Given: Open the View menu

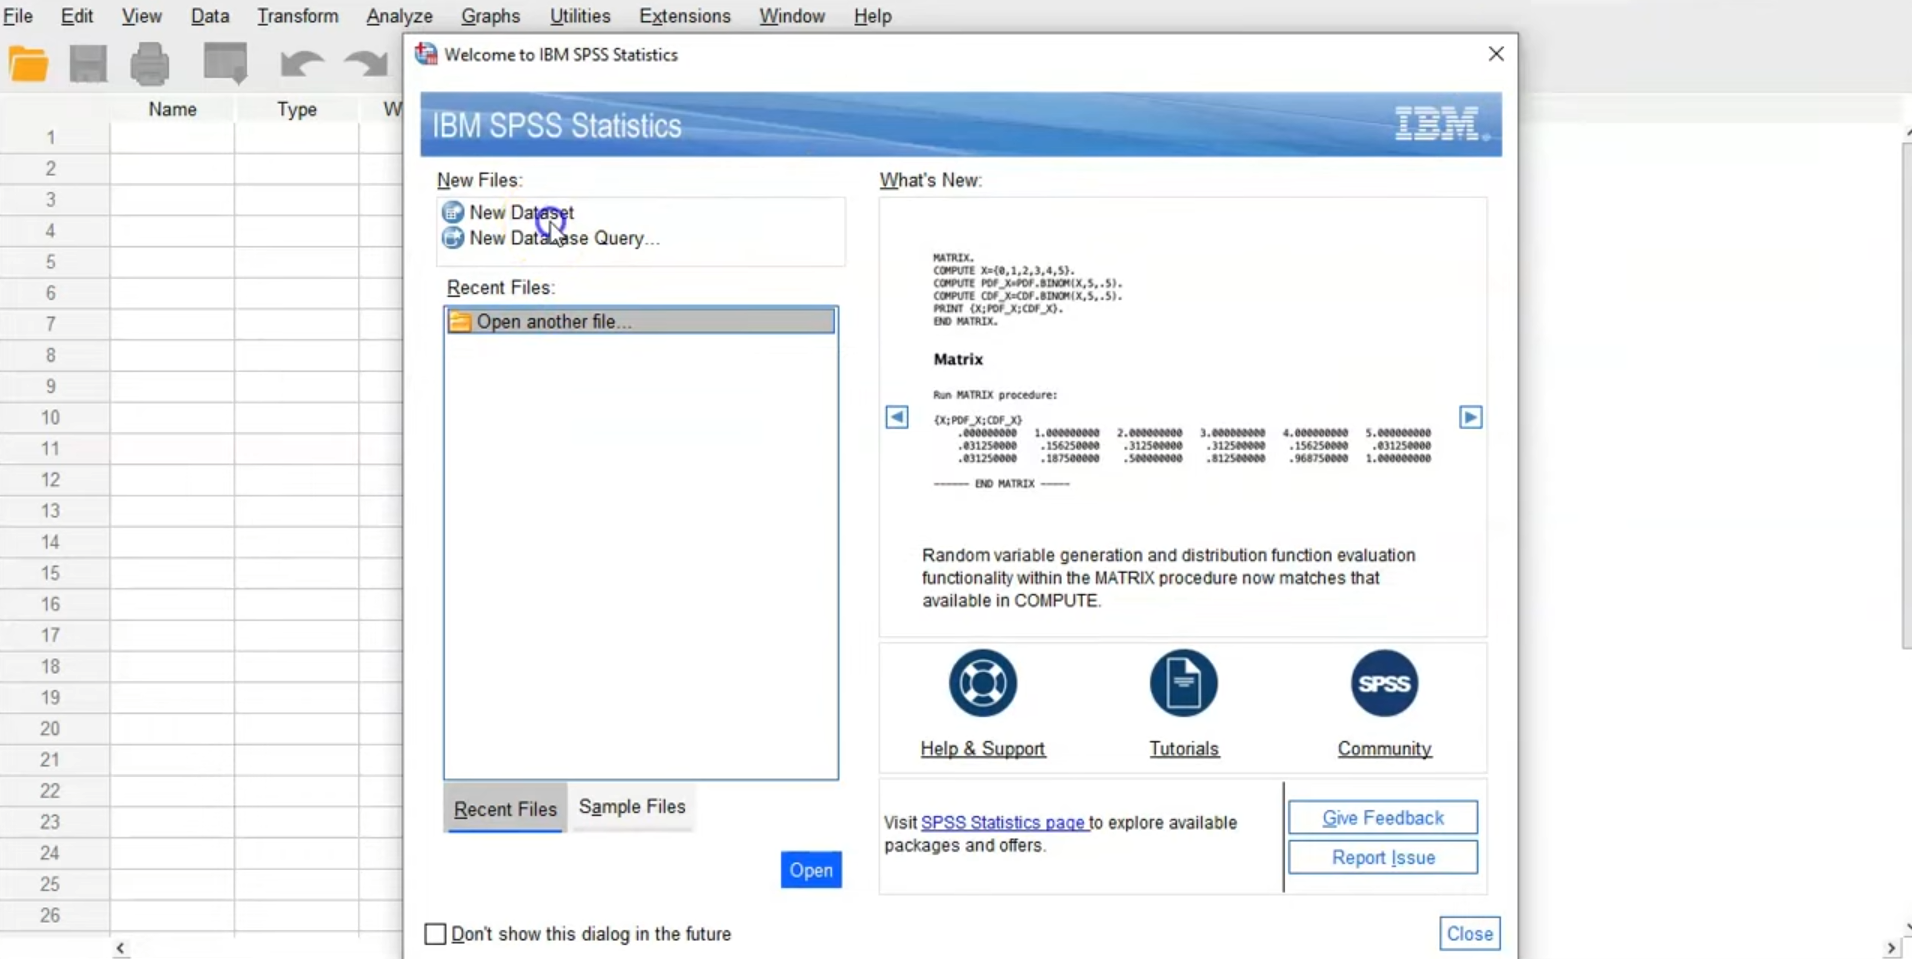Looking at the screenshot, I should 141,16.
